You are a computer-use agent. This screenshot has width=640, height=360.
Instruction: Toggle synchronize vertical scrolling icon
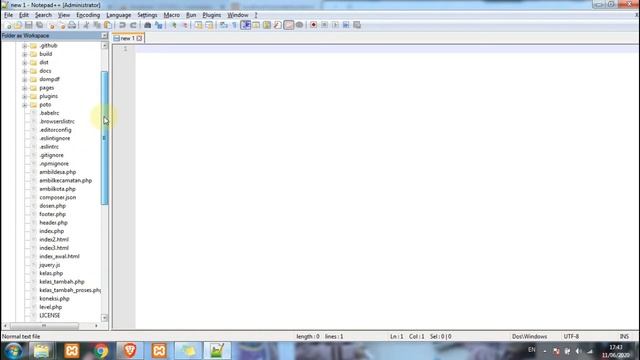(198, 25)
